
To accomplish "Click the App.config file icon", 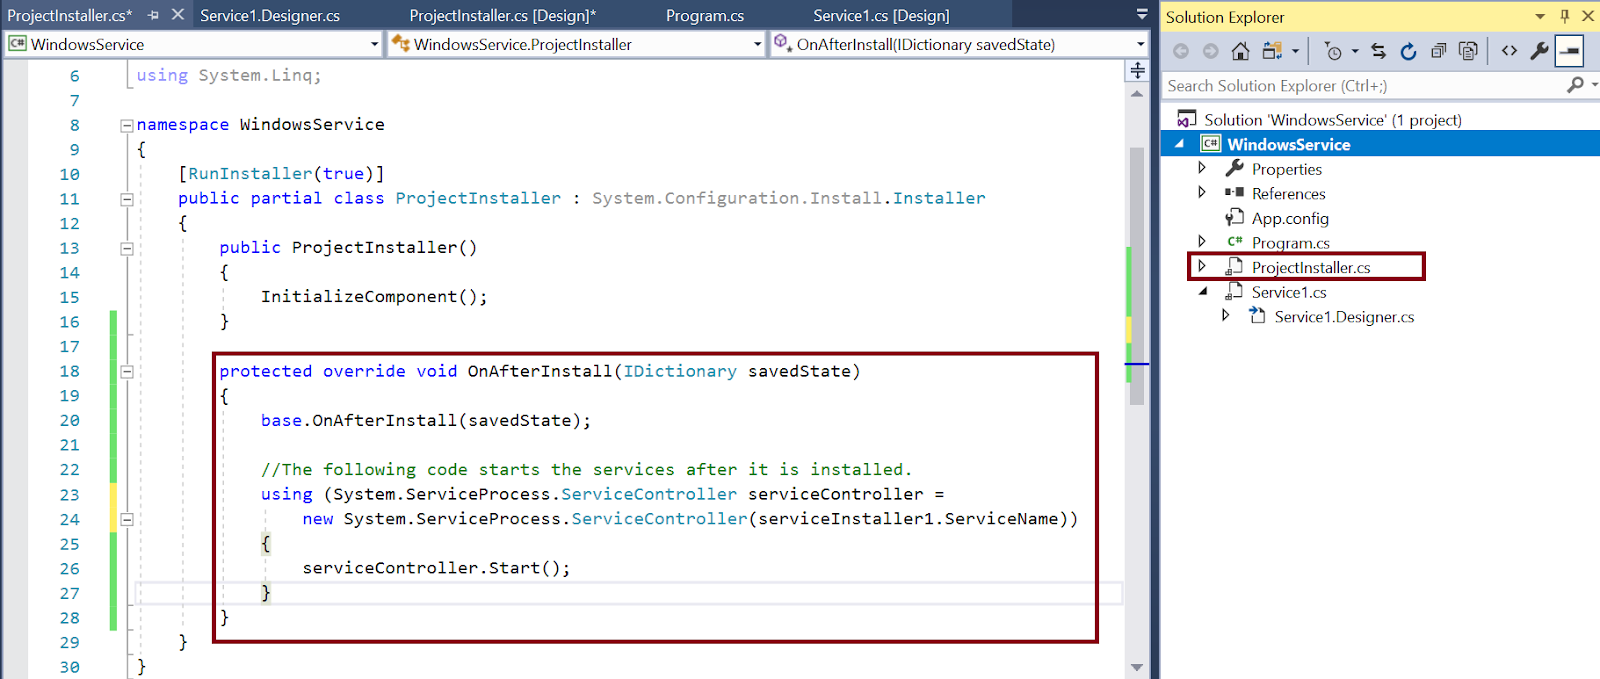I will (1235, 217).
